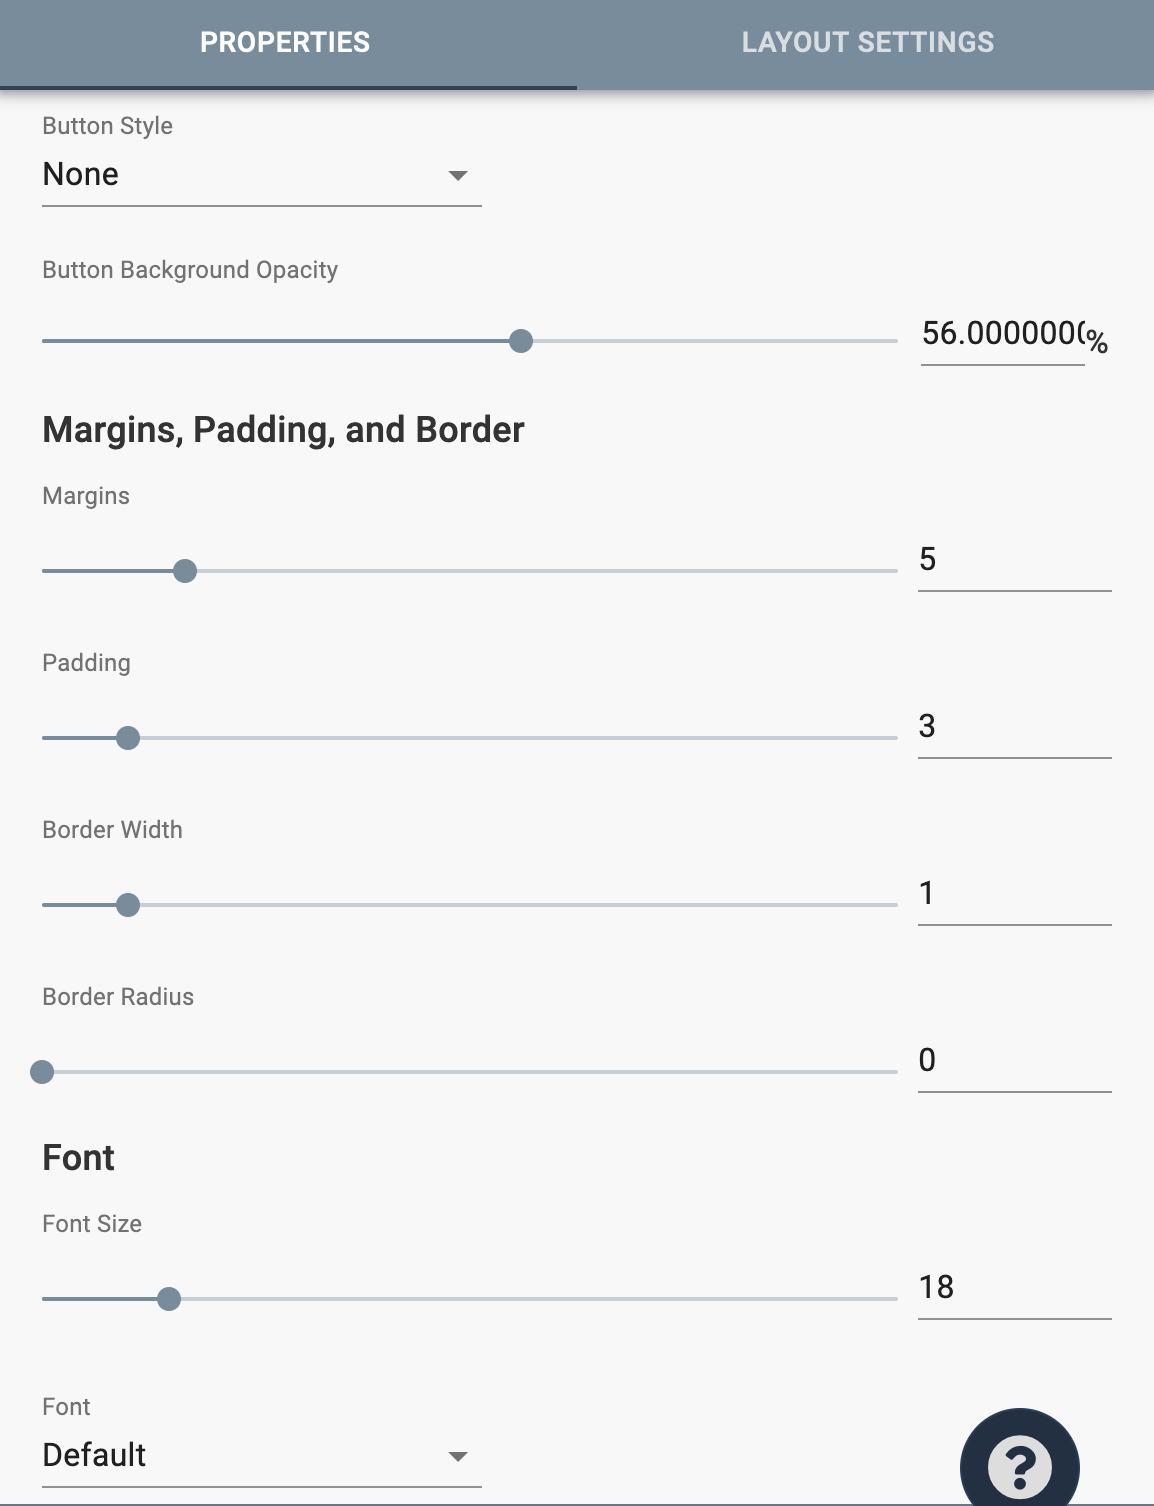Open the Button Style dropdown
Viewport: 1154px width, 1506px height.
260,175
